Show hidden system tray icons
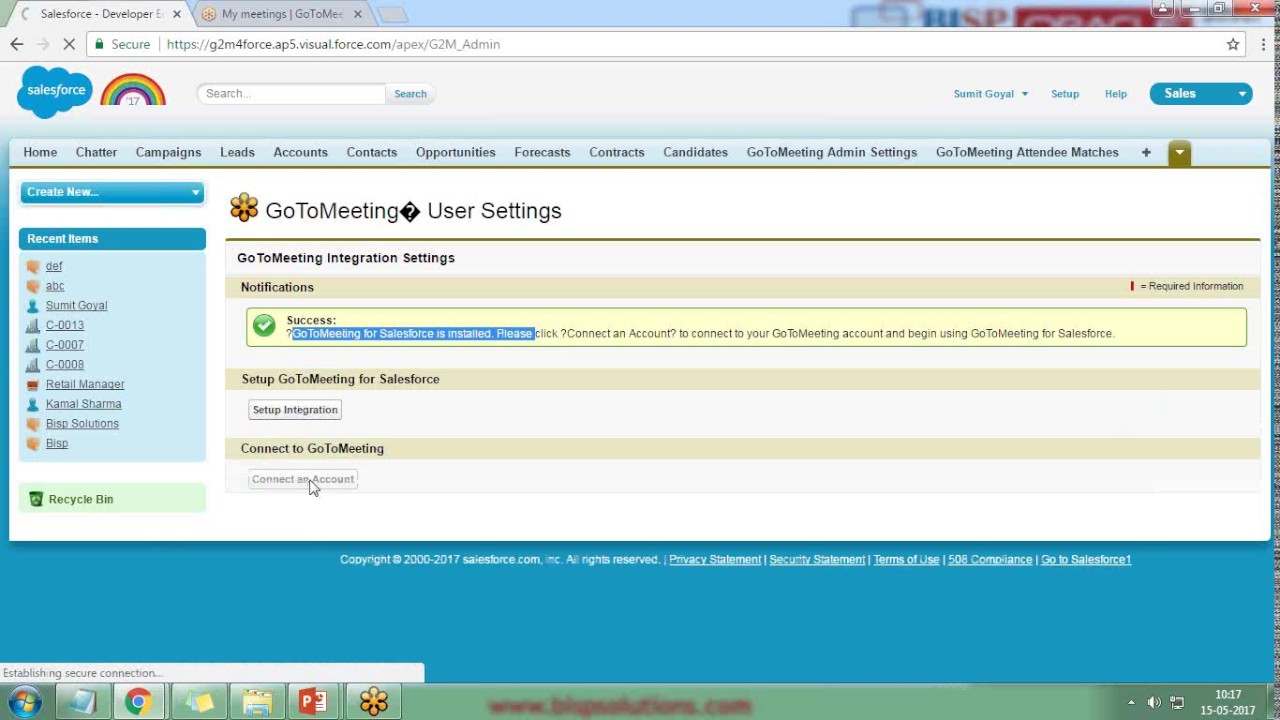 (1131, 702)
